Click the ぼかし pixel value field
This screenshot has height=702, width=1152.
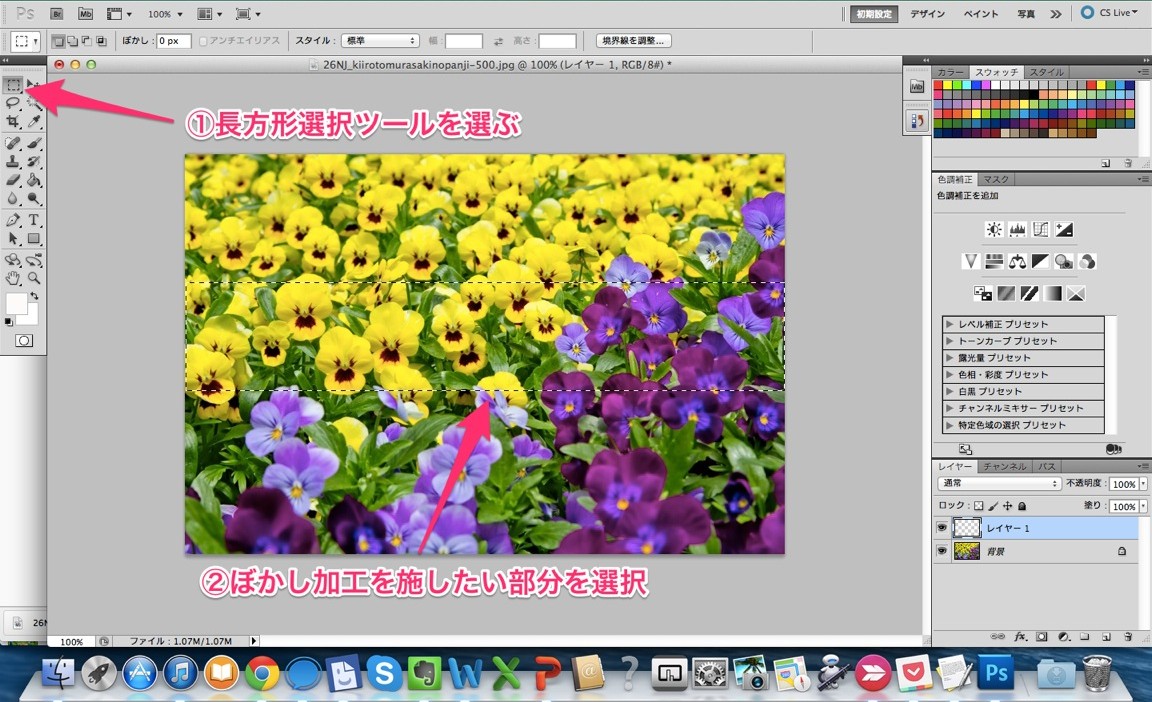(x=173, y=40)
